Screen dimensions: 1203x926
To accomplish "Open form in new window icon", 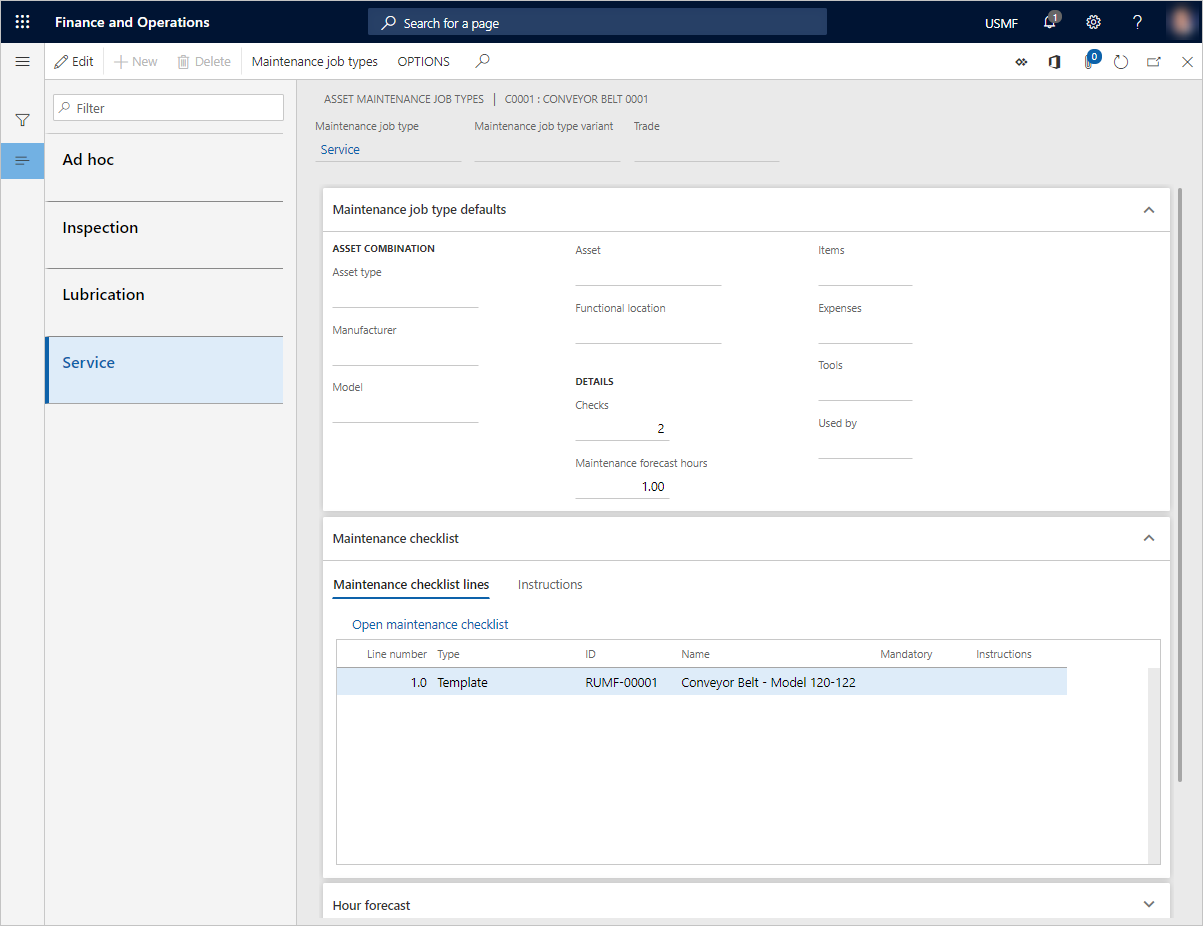I will coord(1154,62).
